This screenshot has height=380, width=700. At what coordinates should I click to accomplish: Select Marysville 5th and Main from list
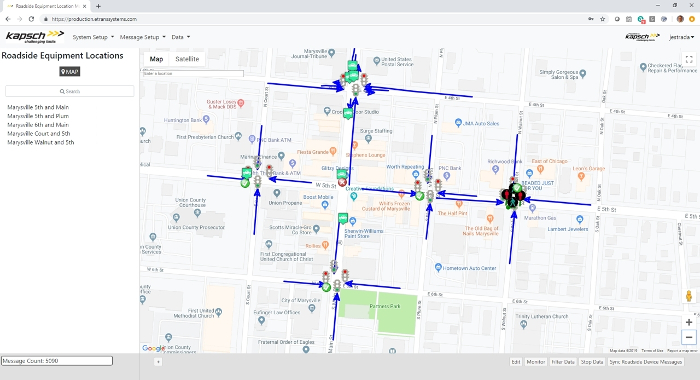click(38, 107)
